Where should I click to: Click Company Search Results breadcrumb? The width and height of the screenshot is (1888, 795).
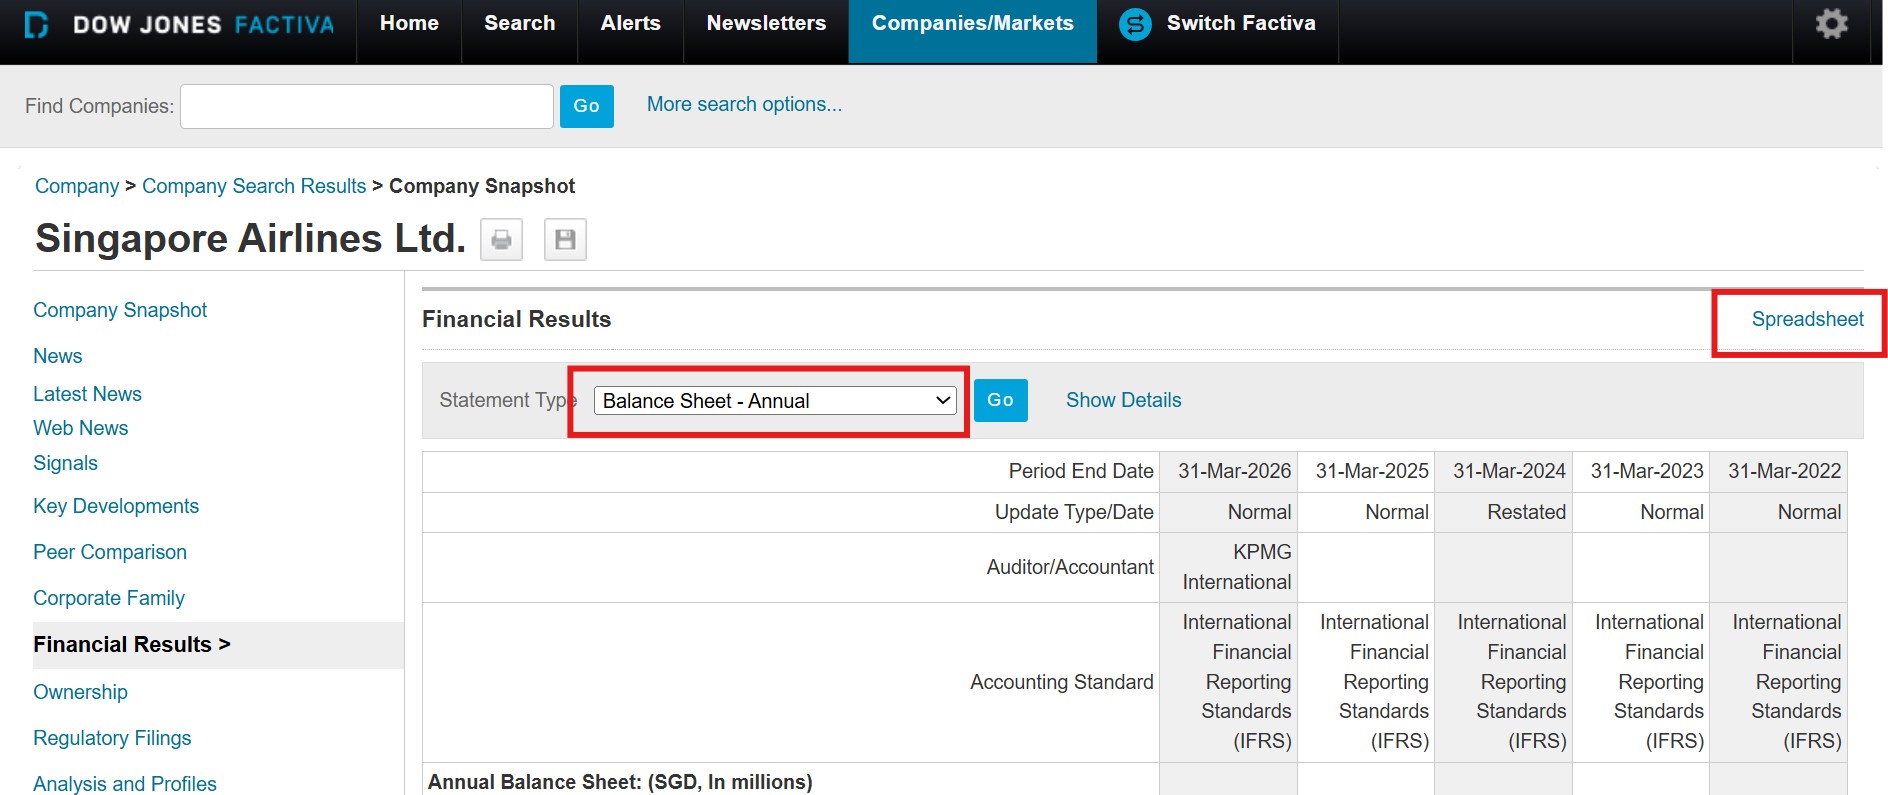(254, 186)
